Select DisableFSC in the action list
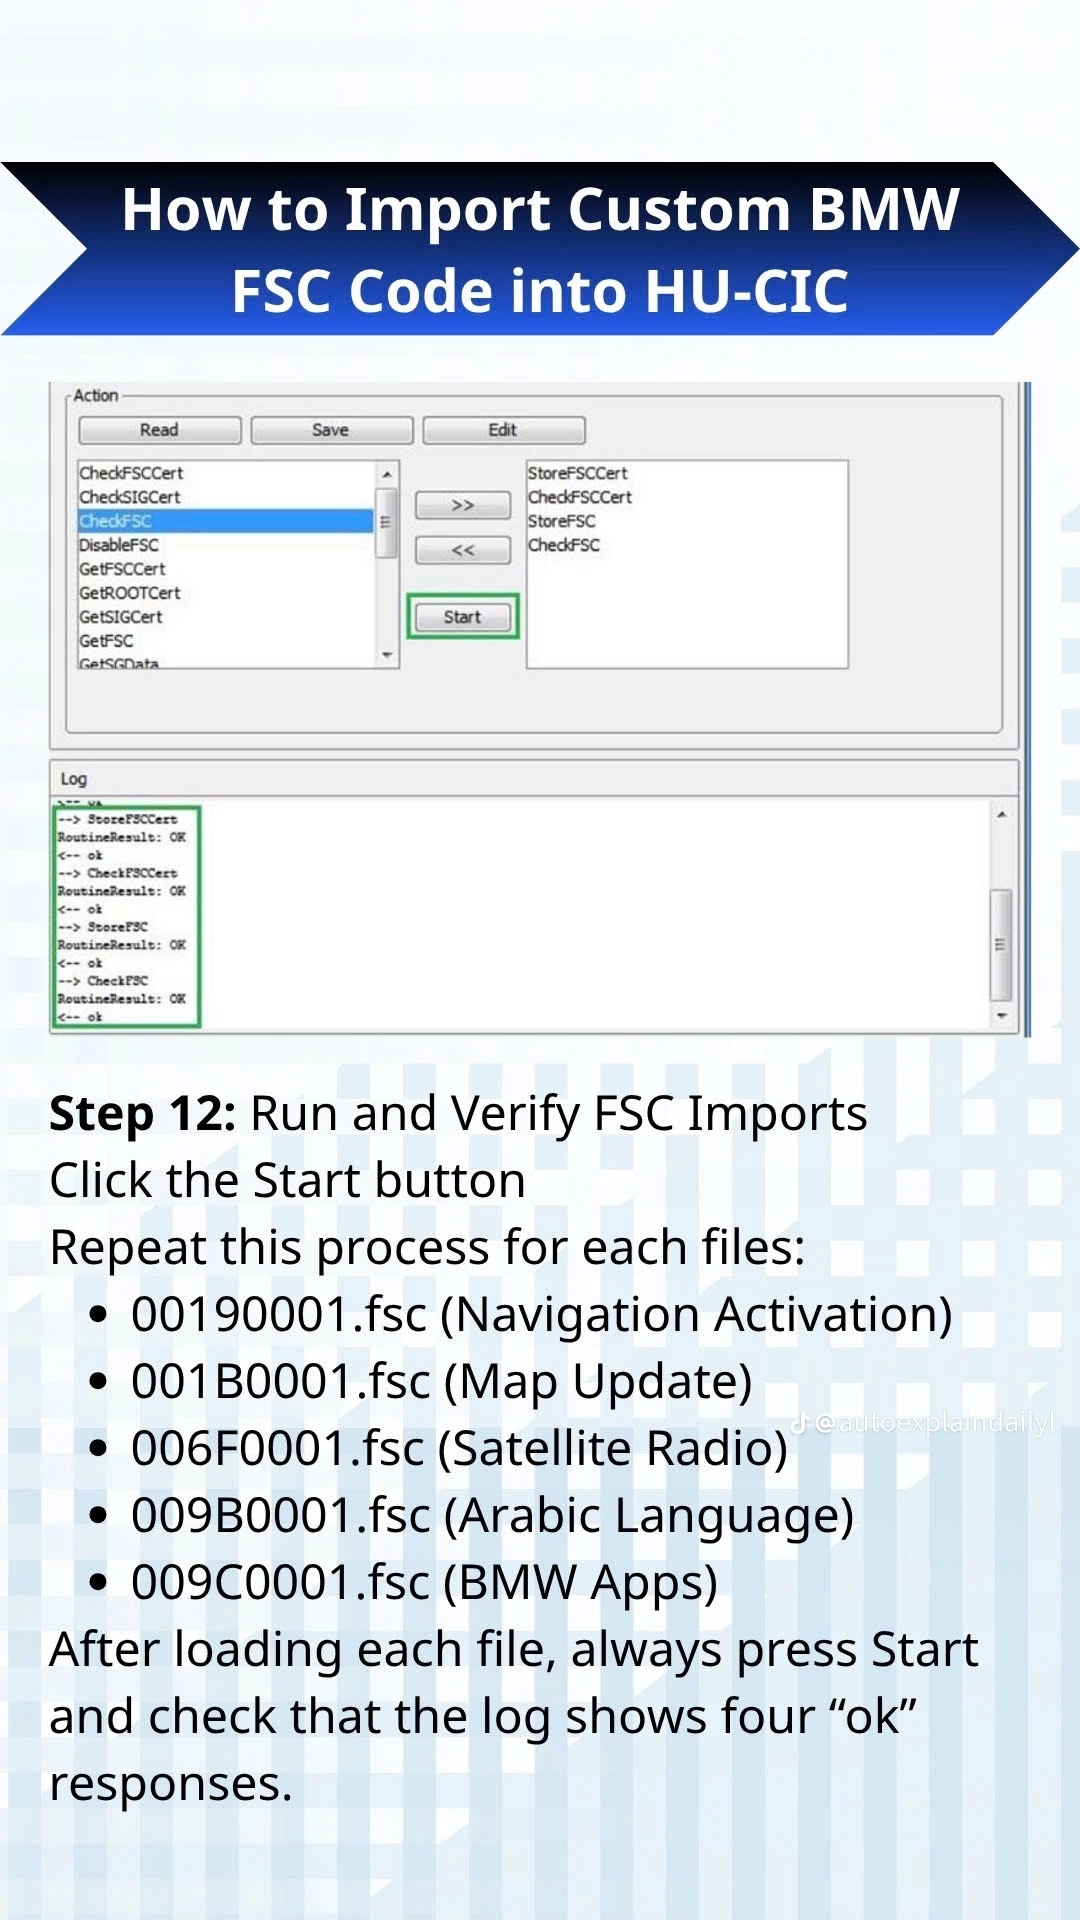1080x1920 pixels. click(x=119, y=545)
